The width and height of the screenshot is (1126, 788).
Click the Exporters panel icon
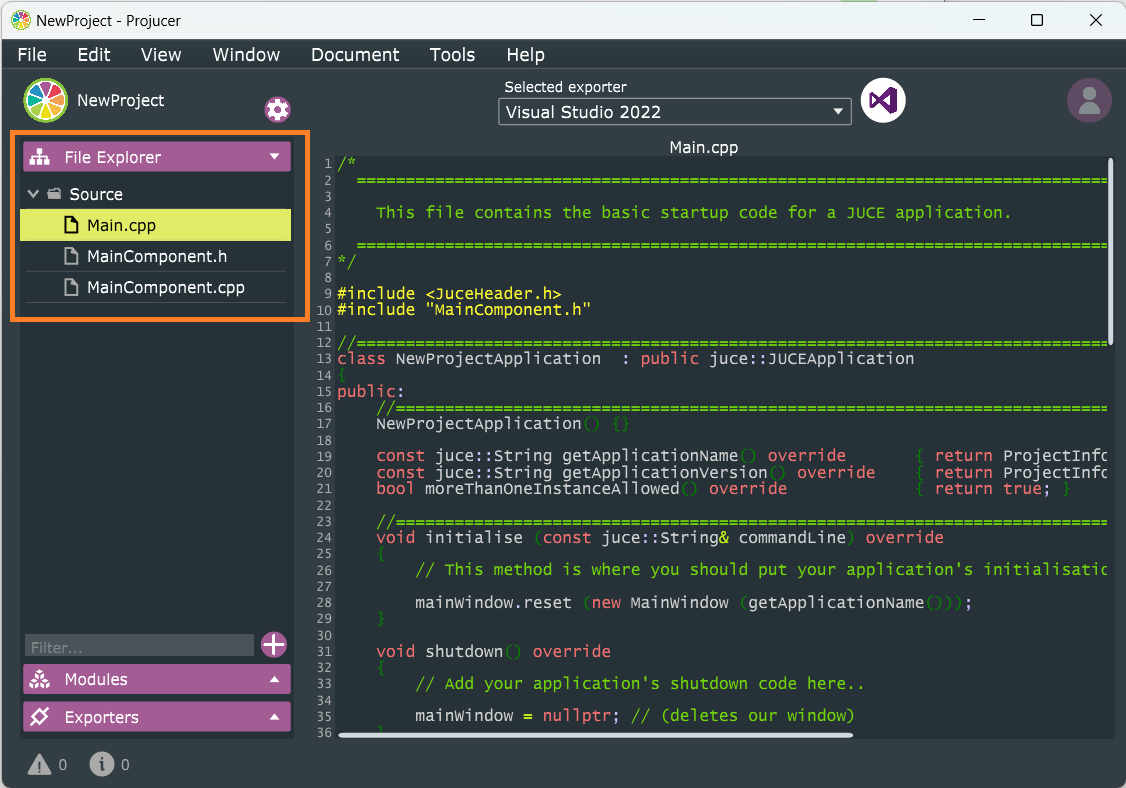coord(39,717)
